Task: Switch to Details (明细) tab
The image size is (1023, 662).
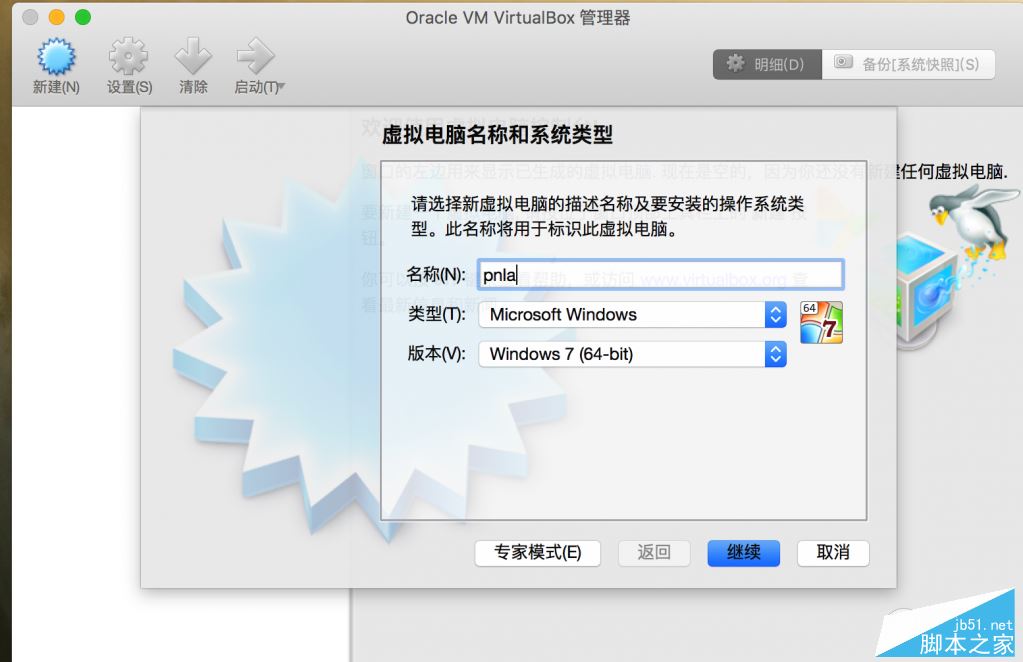Action: point(767,64)
